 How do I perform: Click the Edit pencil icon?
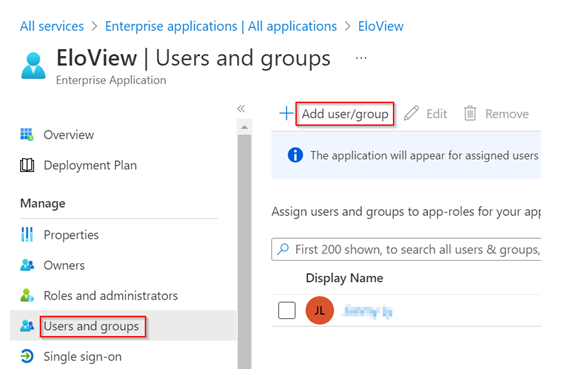pyautogui.click(x=411, y=113)
